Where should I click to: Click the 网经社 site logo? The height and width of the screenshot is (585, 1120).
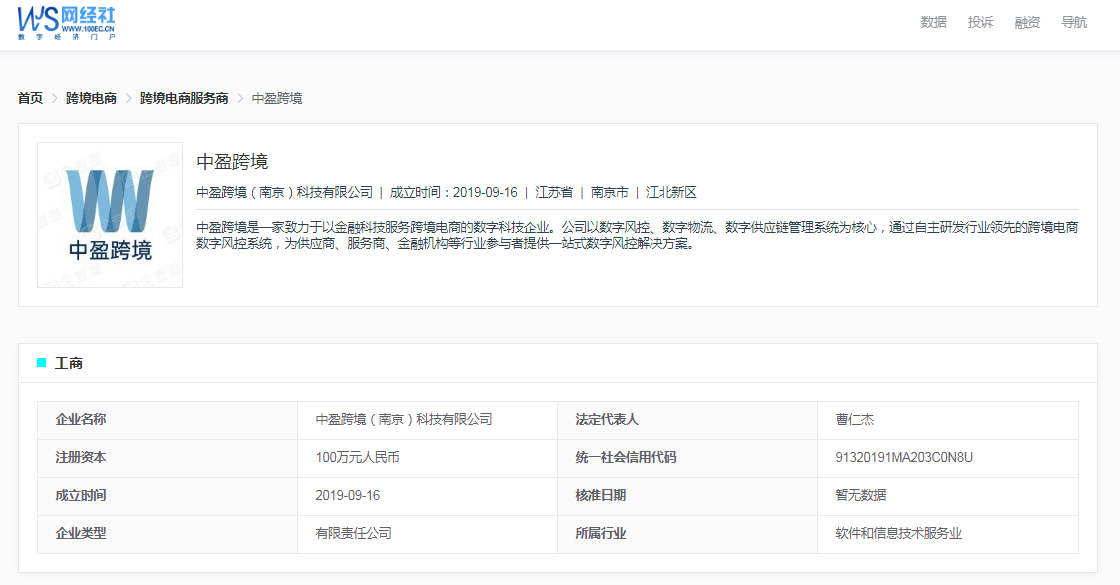click(66, 24)
